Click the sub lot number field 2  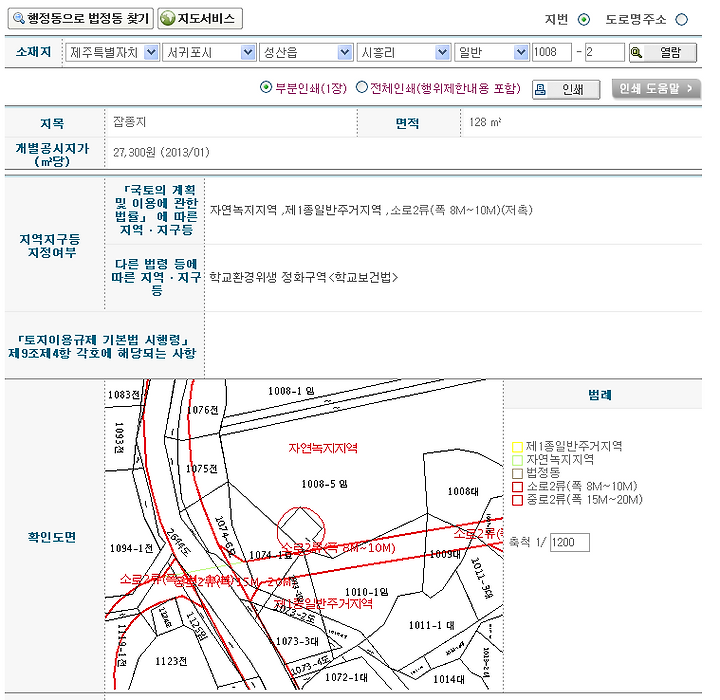click(604, 52)
